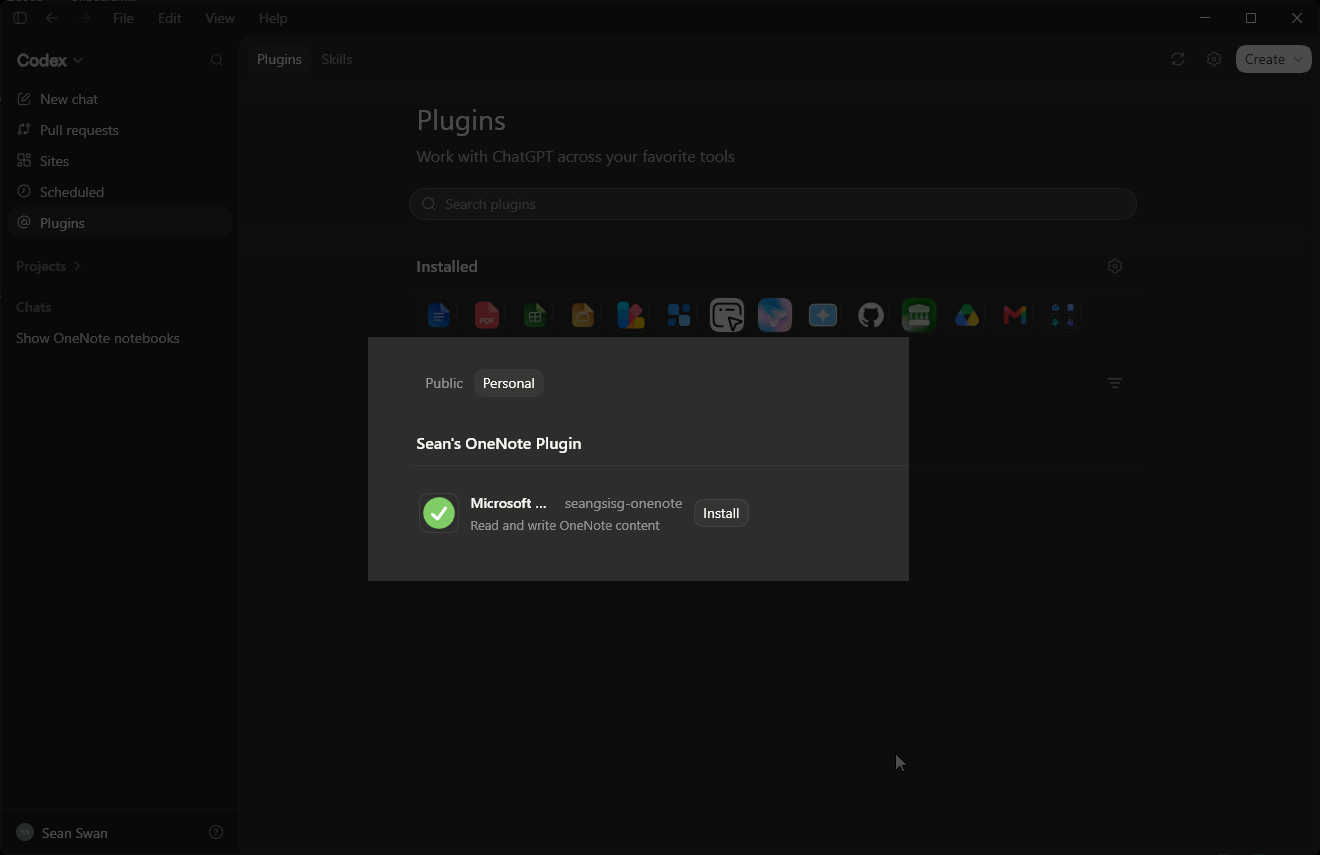This screenshot has width=1320, height=855.
Task: Open the cursor window plugin icon
Action: 727,315
